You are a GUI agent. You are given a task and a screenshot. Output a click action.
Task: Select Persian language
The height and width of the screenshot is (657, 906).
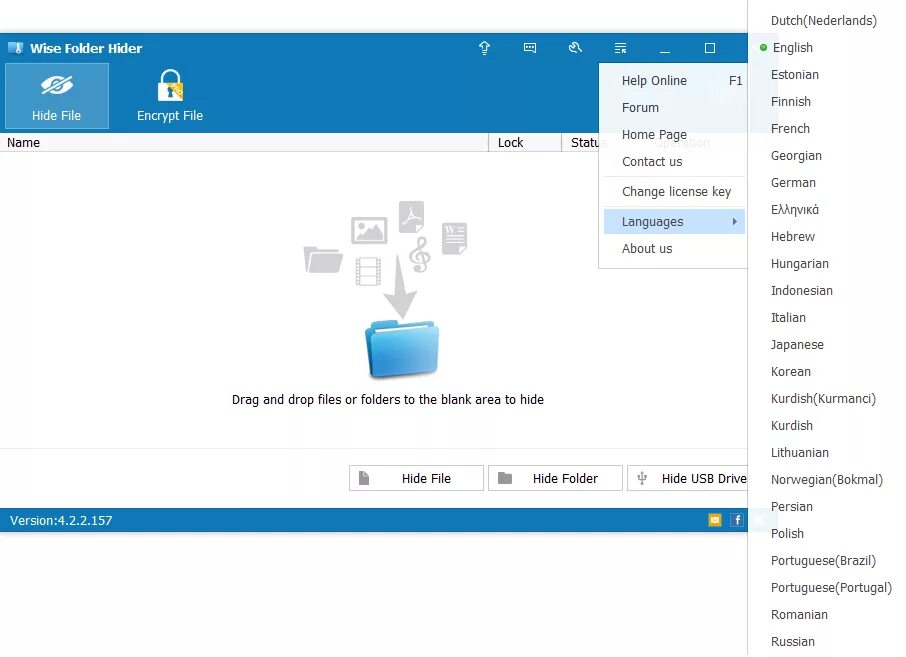(x=792, y=507)
